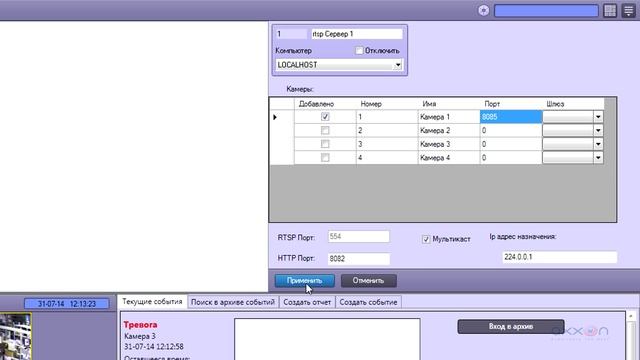The height and width of the screenshot is (360, 640).
Task: Switch to Текущие события tab
Action: pos(152,302)
